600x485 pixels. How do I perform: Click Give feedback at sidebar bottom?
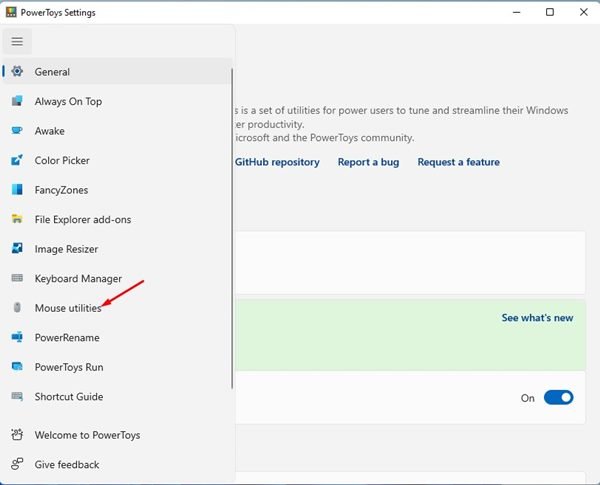[x=67, y=464]
